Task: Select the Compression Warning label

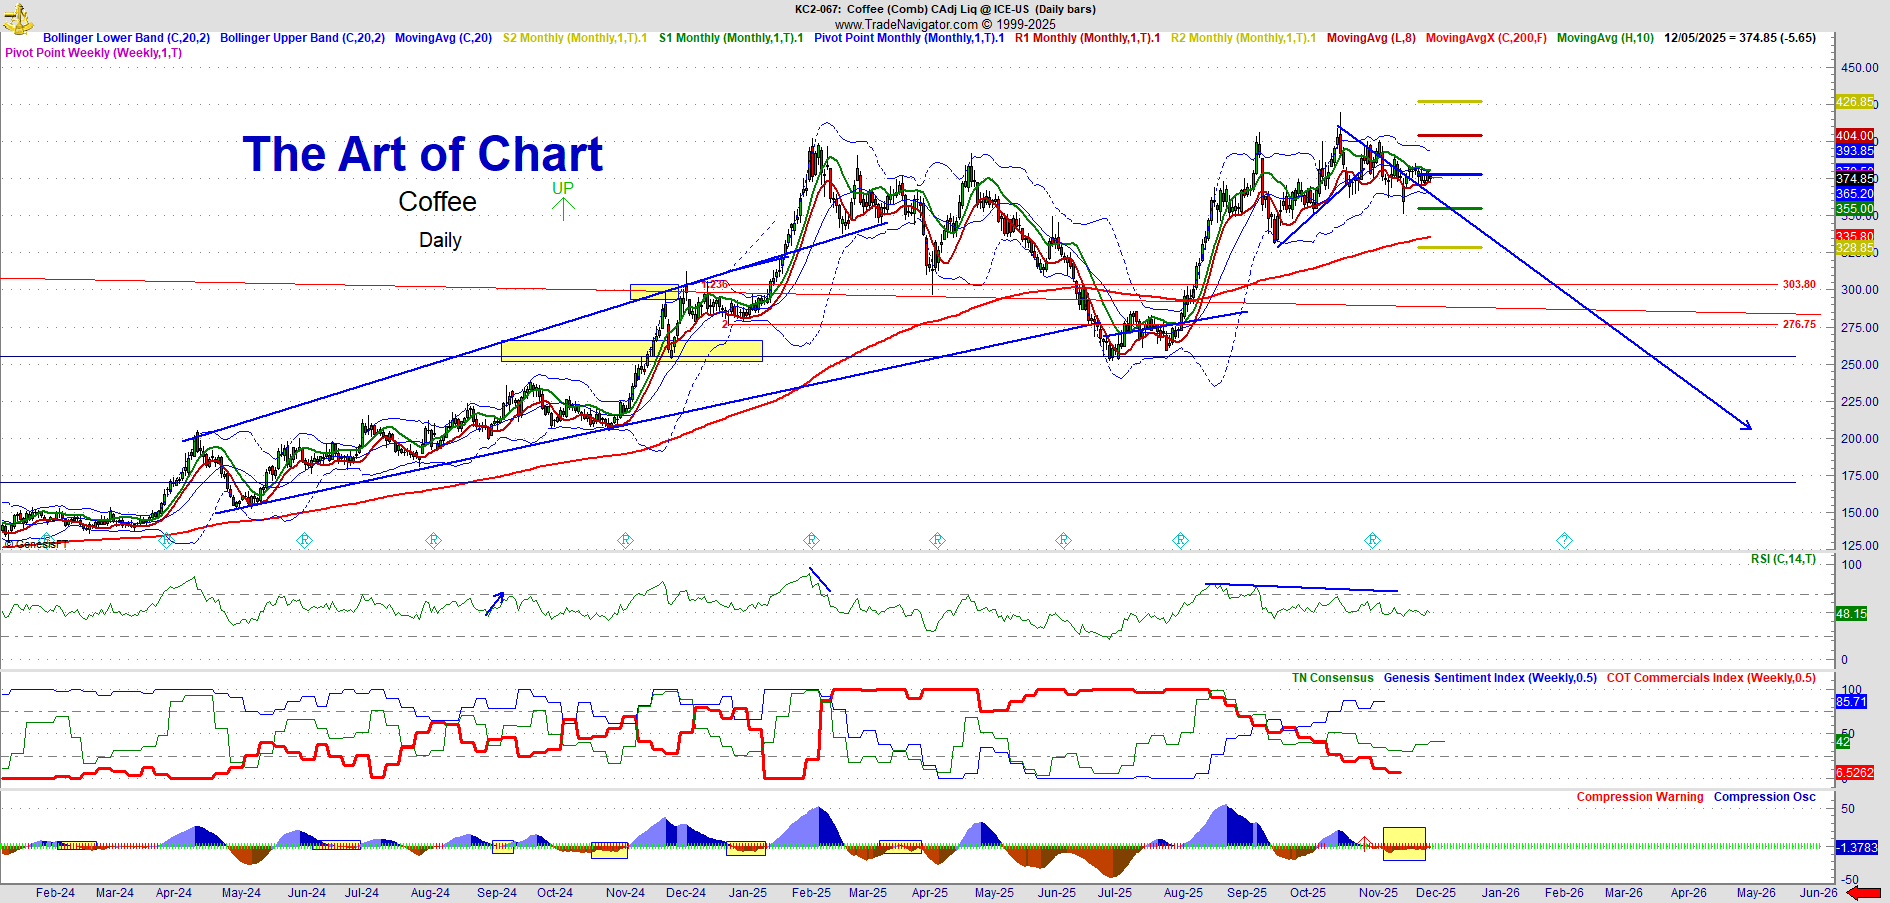Action: (x=1639, y=797)
